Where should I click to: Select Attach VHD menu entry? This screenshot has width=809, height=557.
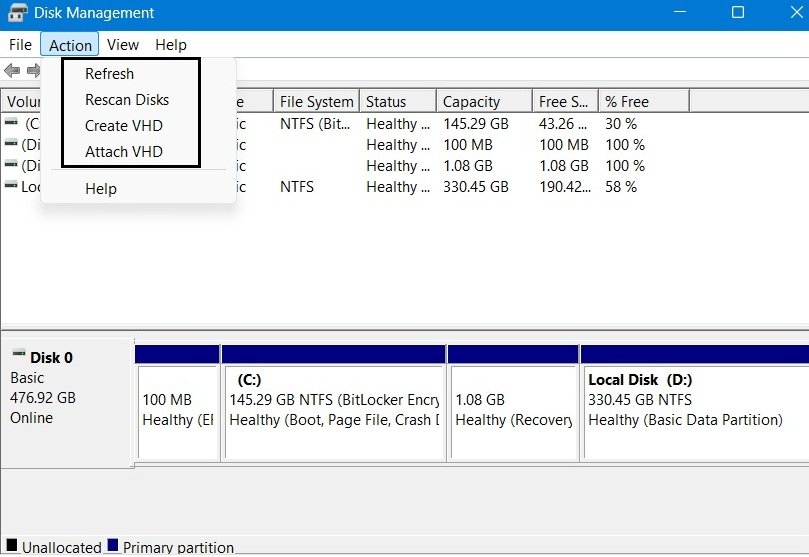point(124,152)
